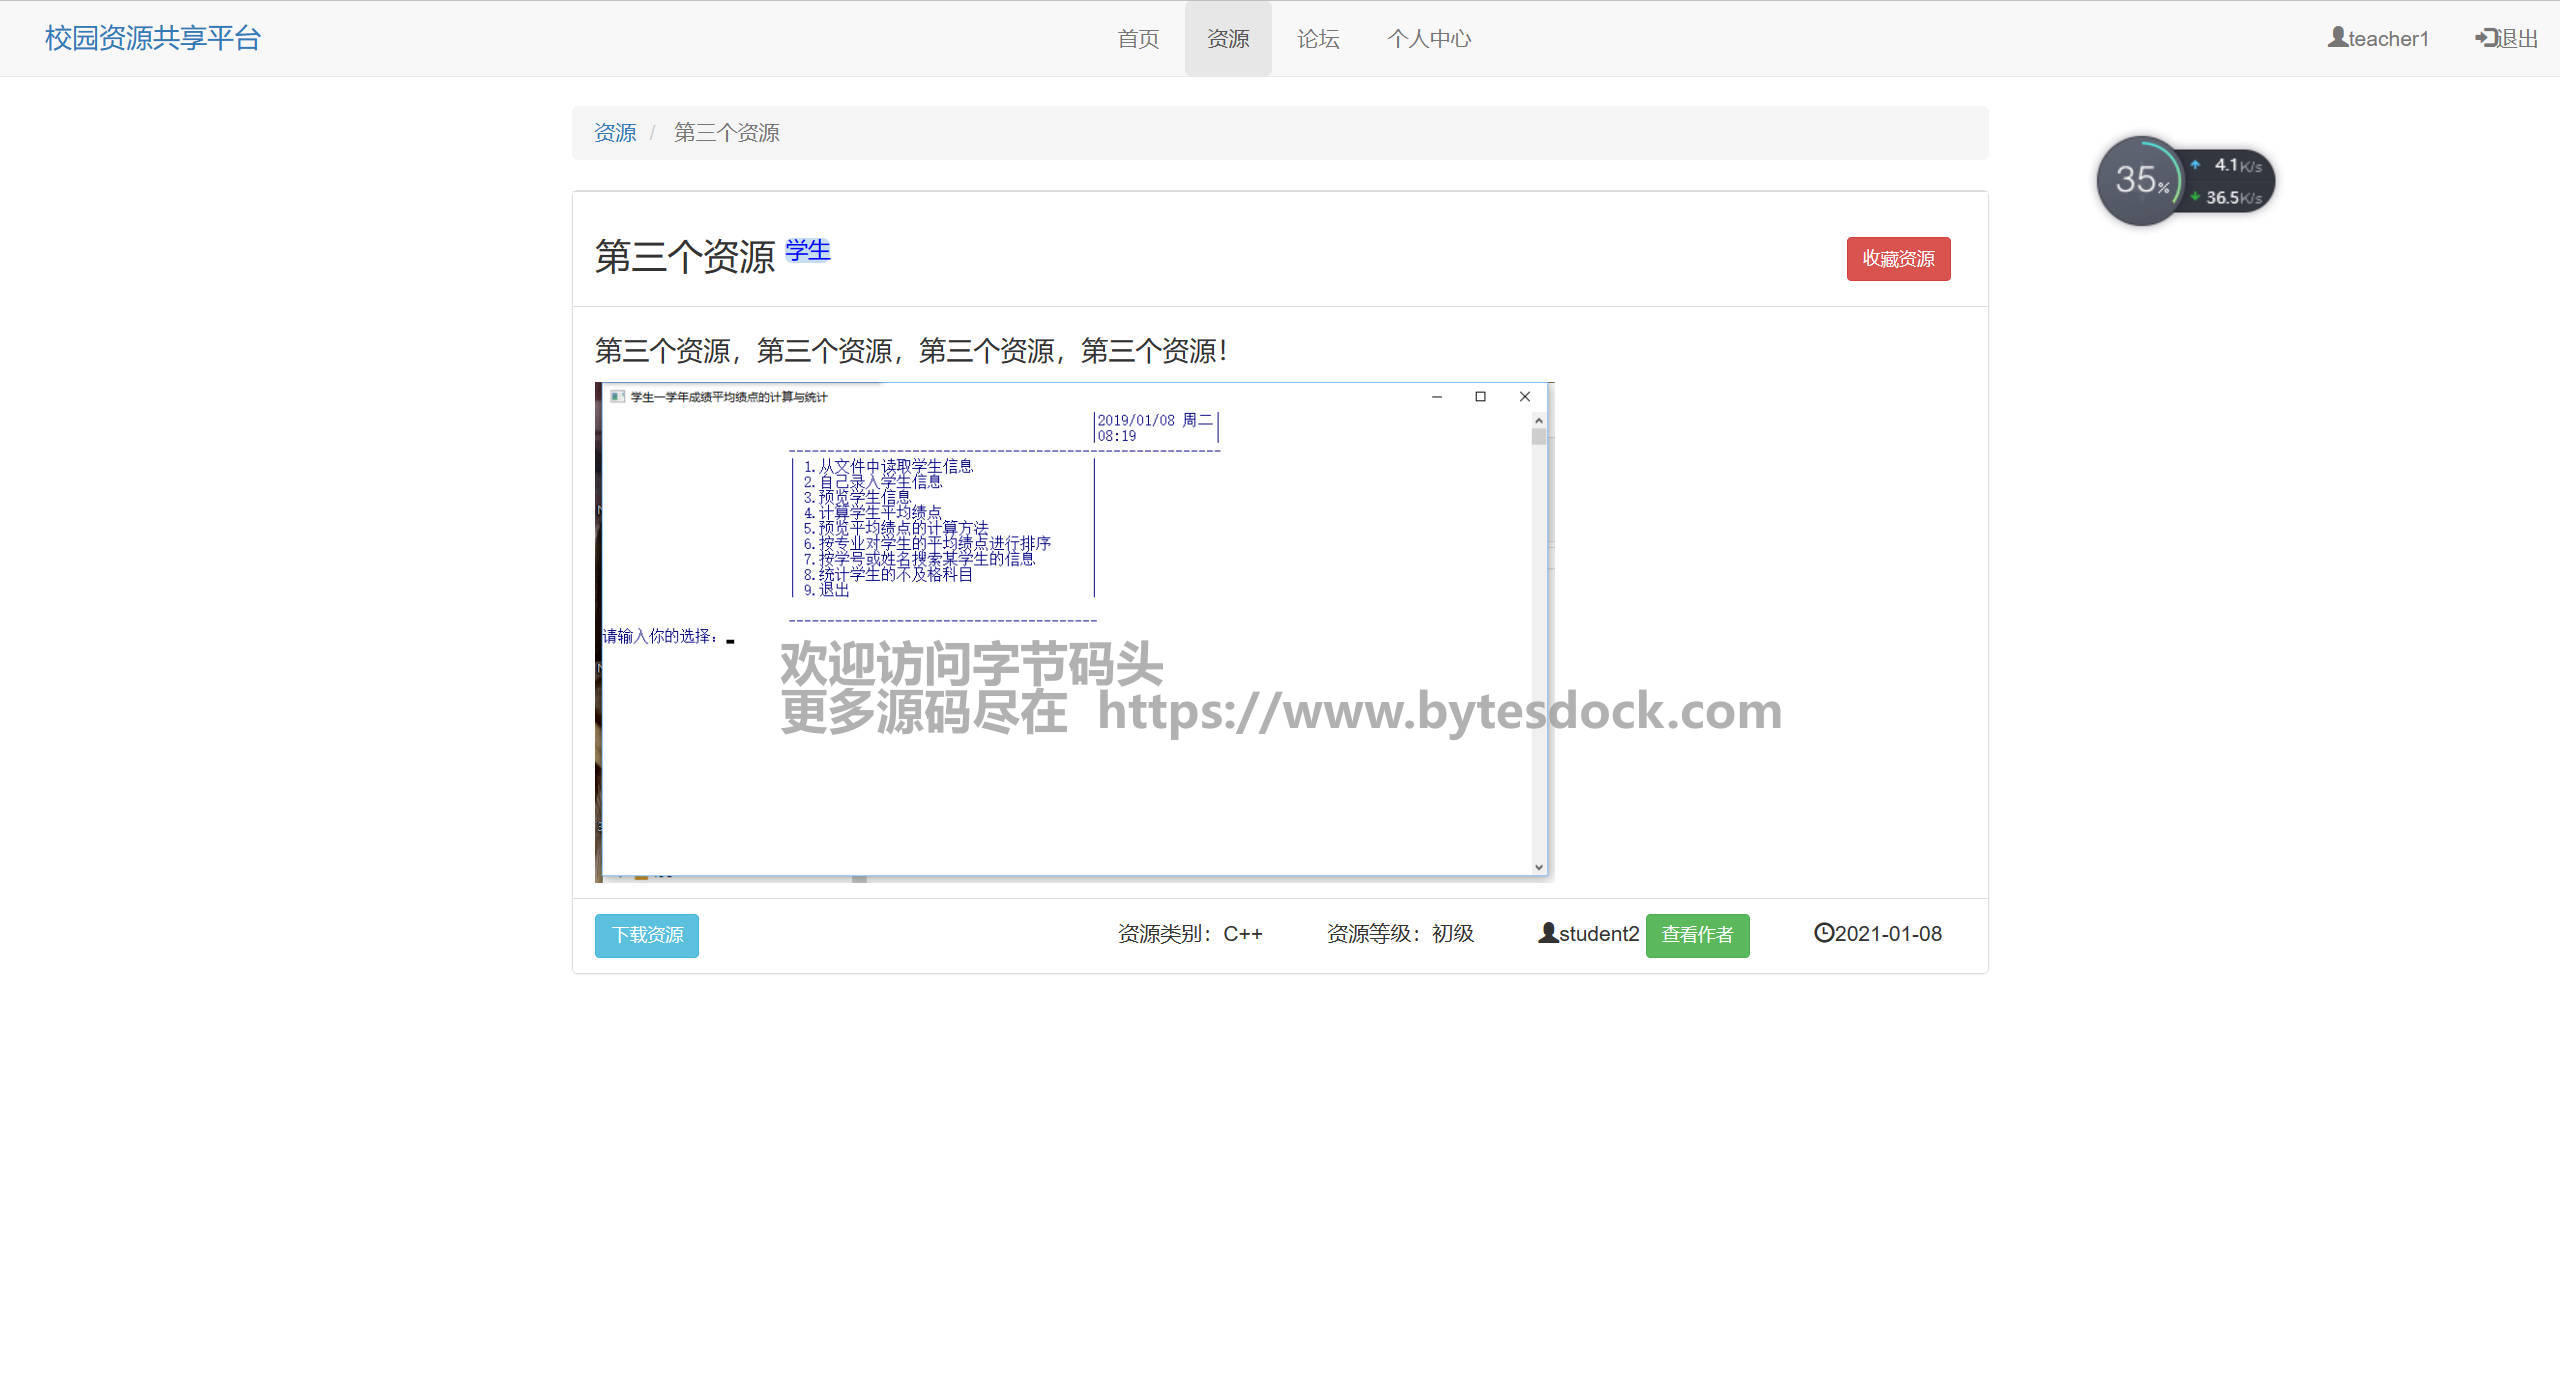Click embedded window's close X icon
This screenshot has width=2560, height=1374.
click(x=1524, y=397)
